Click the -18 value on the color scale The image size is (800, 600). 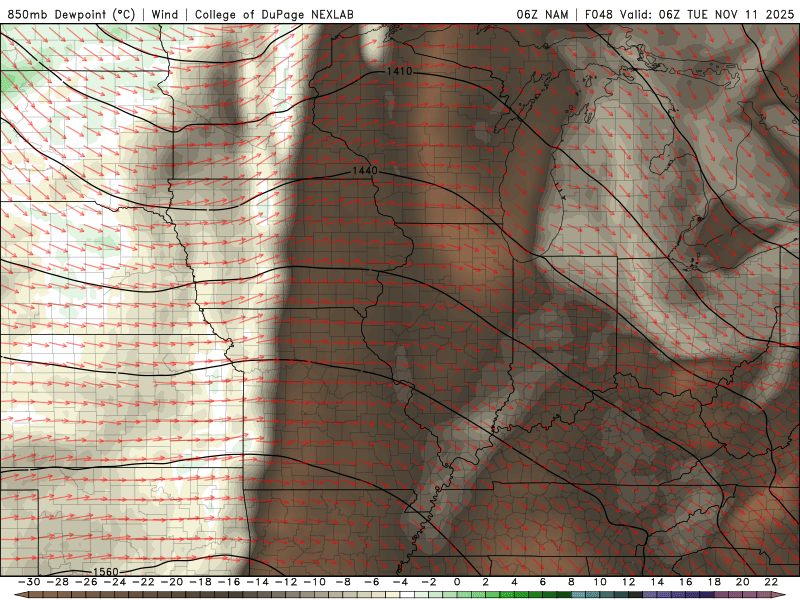tap(200, 582)
